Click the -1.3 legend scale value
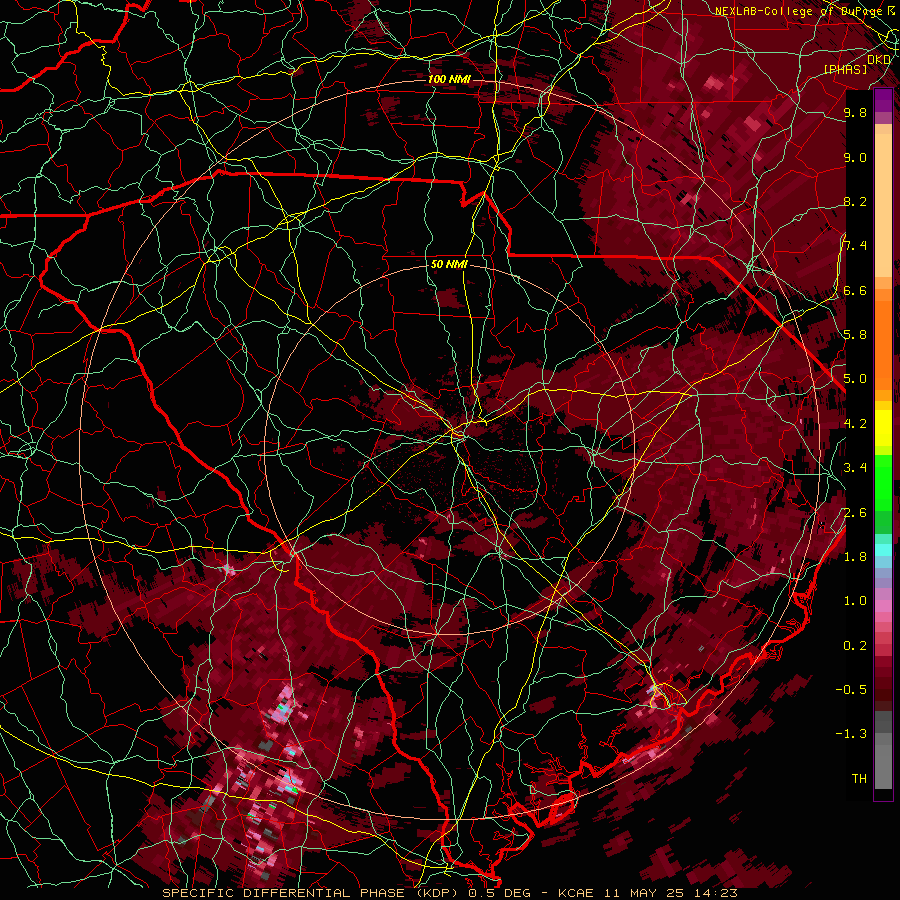The height and width of the screenshot is (900, 900). [x=851, y=734]
